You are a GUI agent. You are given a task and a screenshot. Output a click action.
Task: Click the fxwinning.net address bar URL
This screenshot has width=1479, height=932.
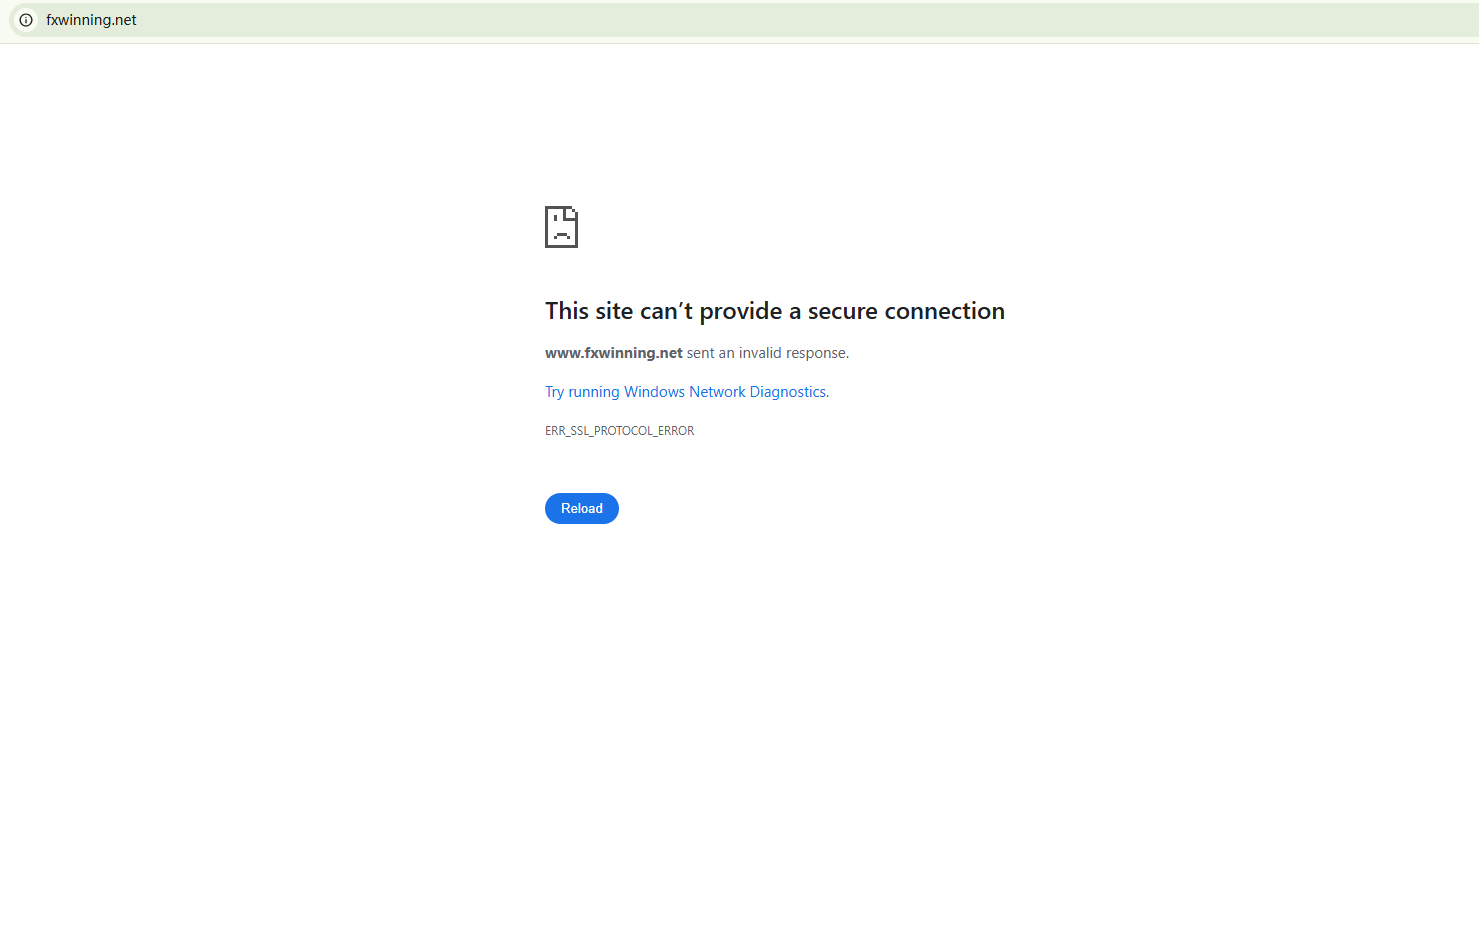(91, 20)
